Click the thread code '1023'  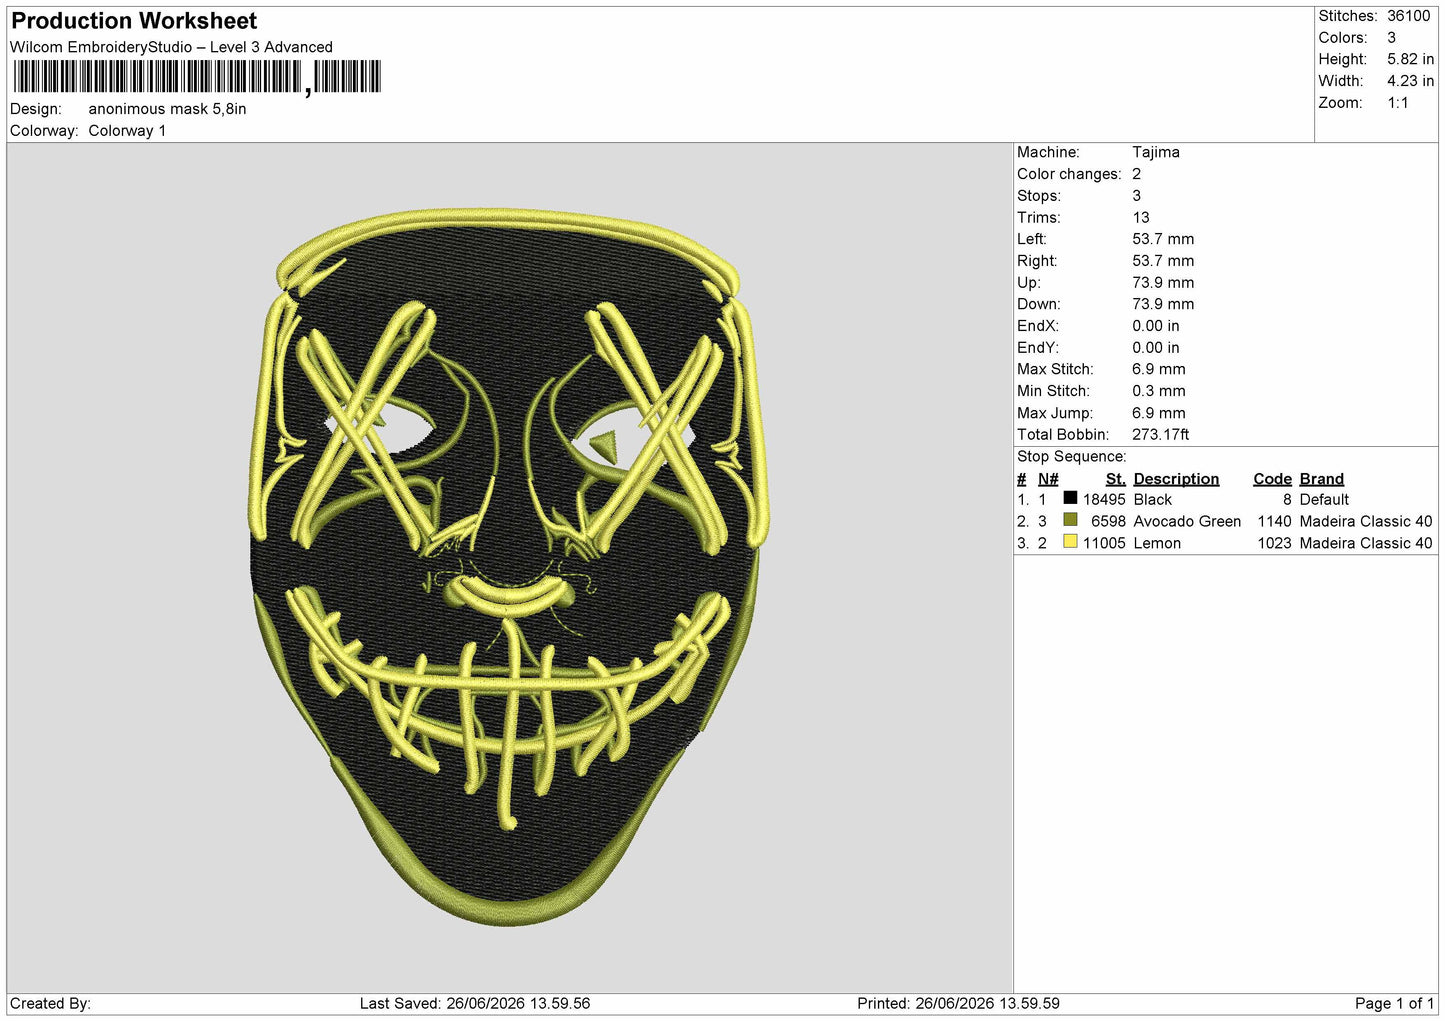click(1274, 543)
